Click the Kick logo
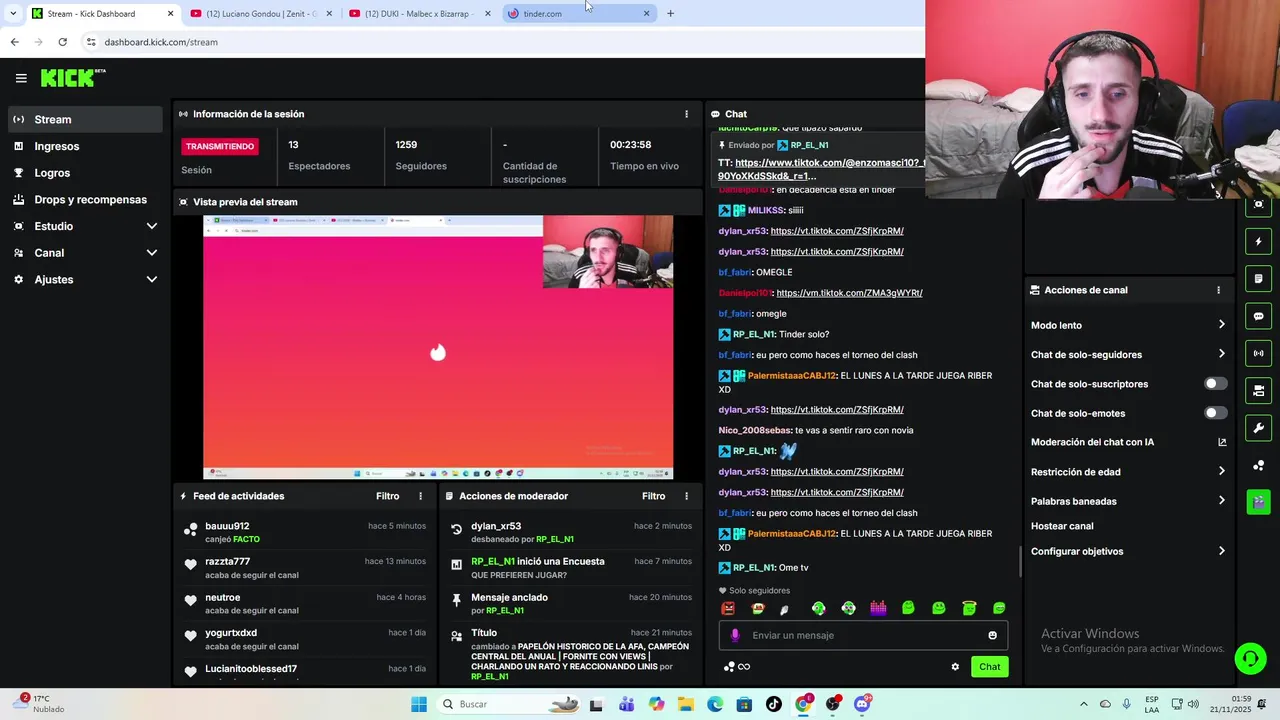Screen dimensions: 1280x720 tap(72, 78)
